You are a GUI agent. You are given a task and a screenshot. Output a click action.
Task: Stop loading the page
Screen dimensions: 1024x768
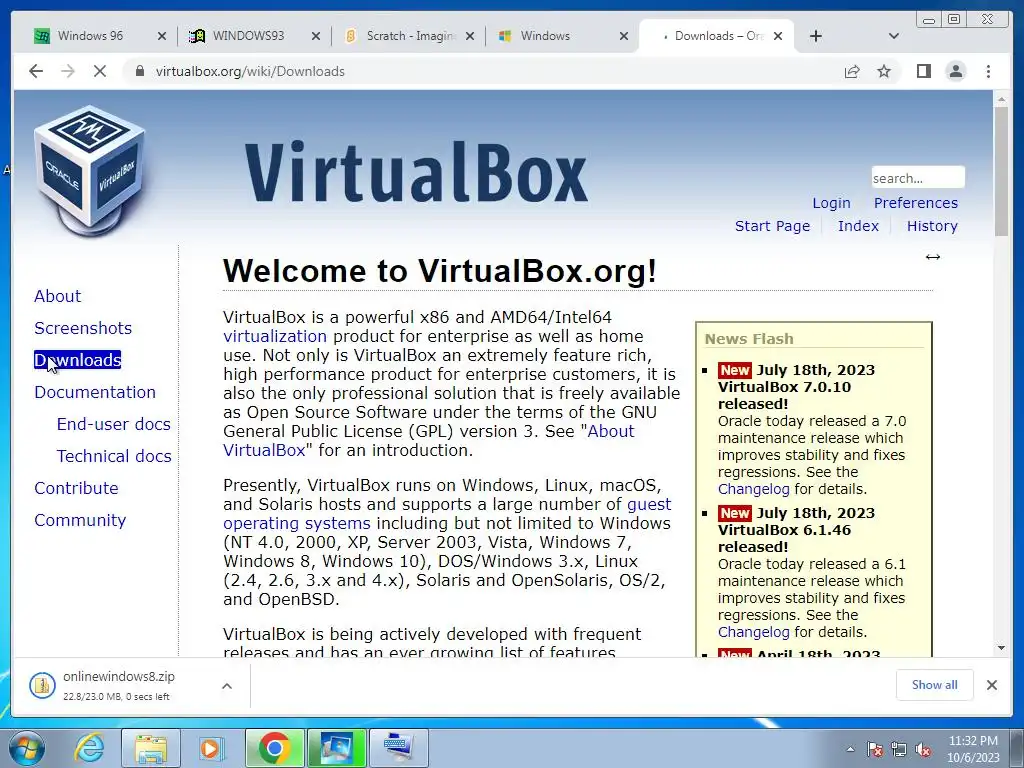click(x=100, y=71)
